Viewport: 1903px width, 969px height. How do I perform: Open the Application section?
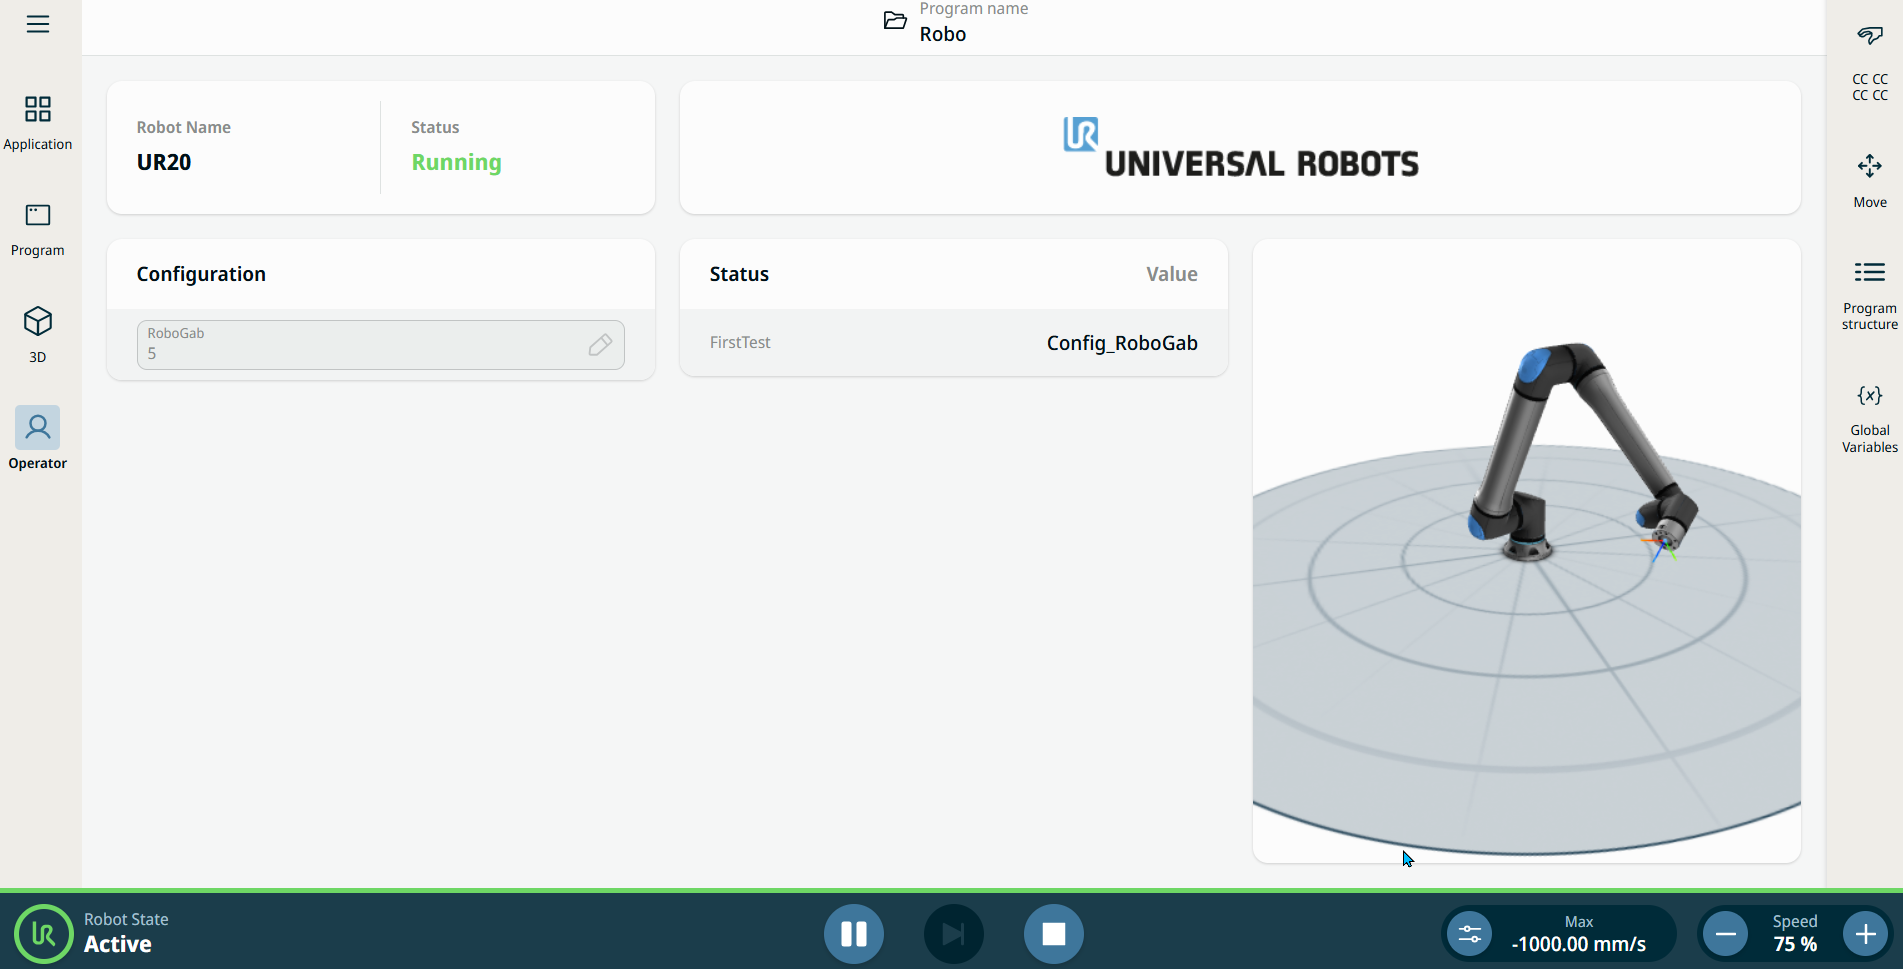pos(38,122)
